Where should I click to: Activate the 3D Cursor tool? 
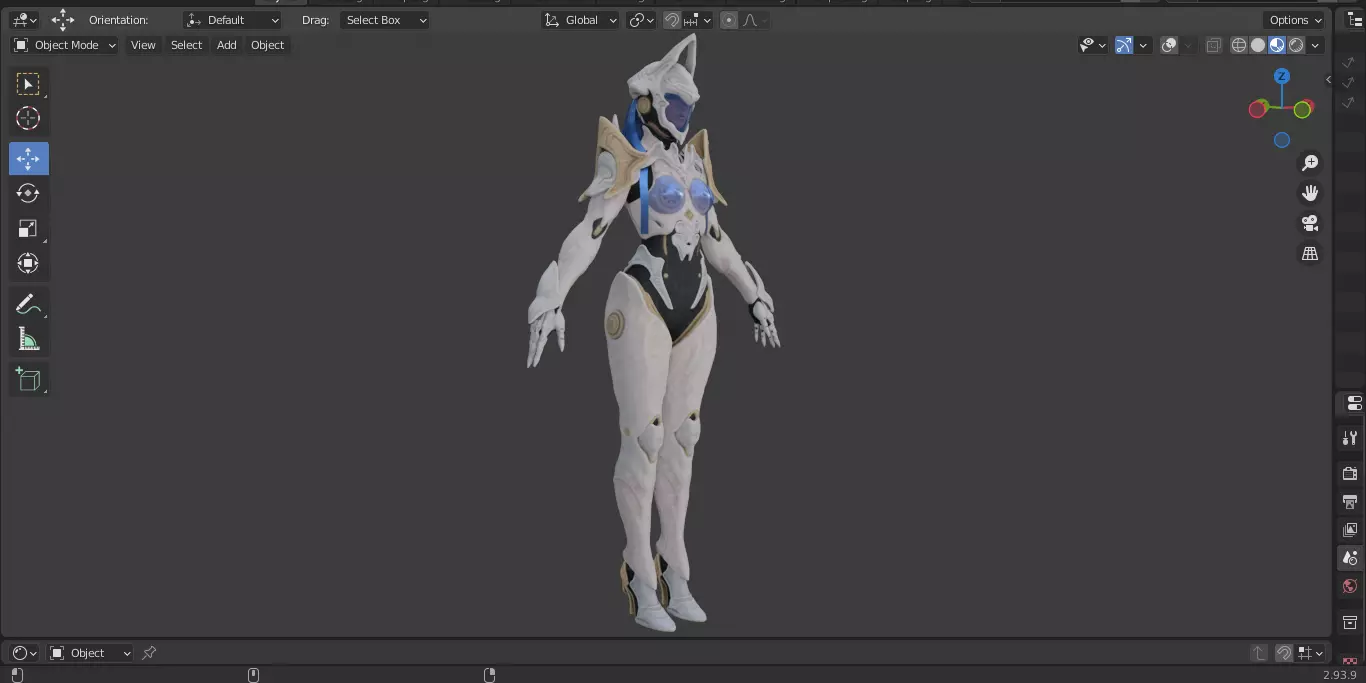click(28, 118)
